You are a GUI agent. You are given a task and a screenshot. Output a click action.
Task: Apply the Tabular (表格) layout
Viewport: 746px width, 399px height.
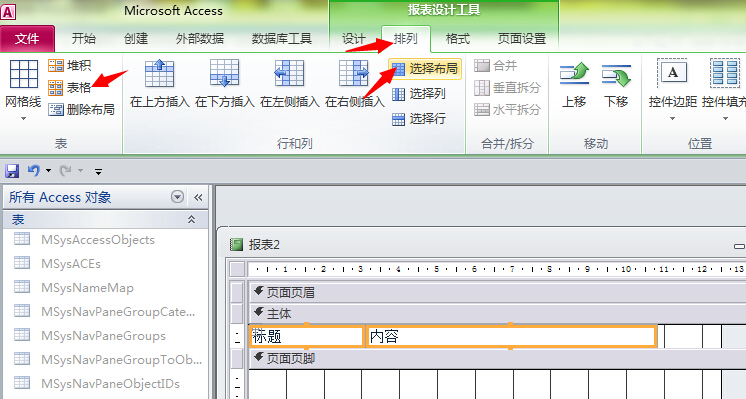69,88
